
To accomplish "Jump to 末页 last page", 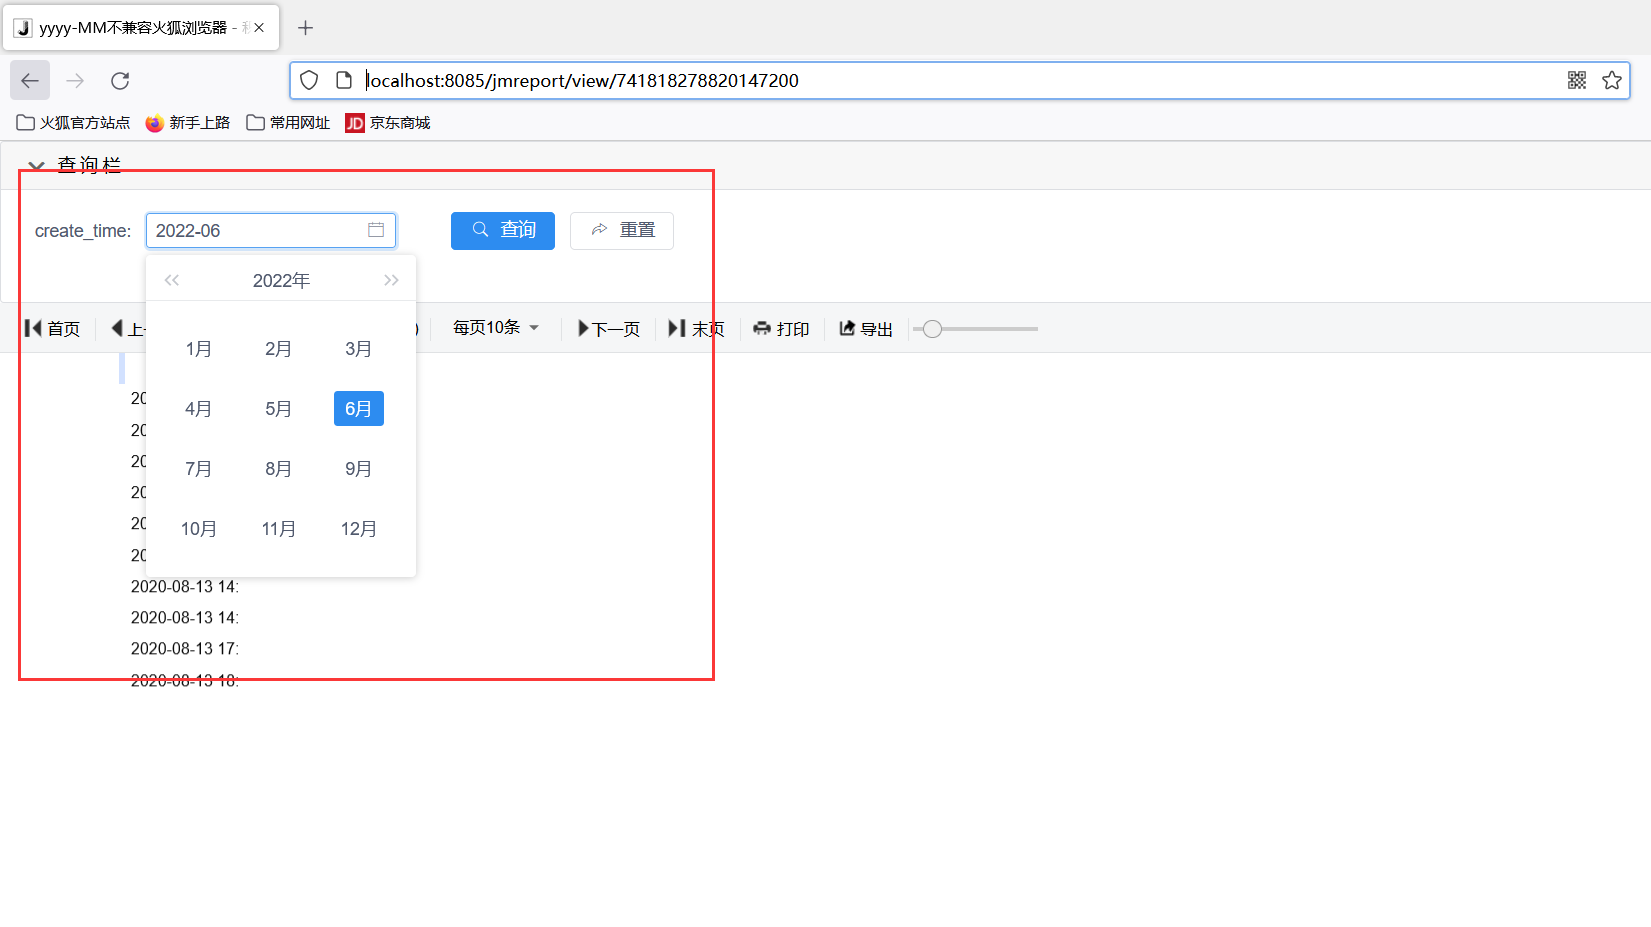I will (x=696, y=328).
